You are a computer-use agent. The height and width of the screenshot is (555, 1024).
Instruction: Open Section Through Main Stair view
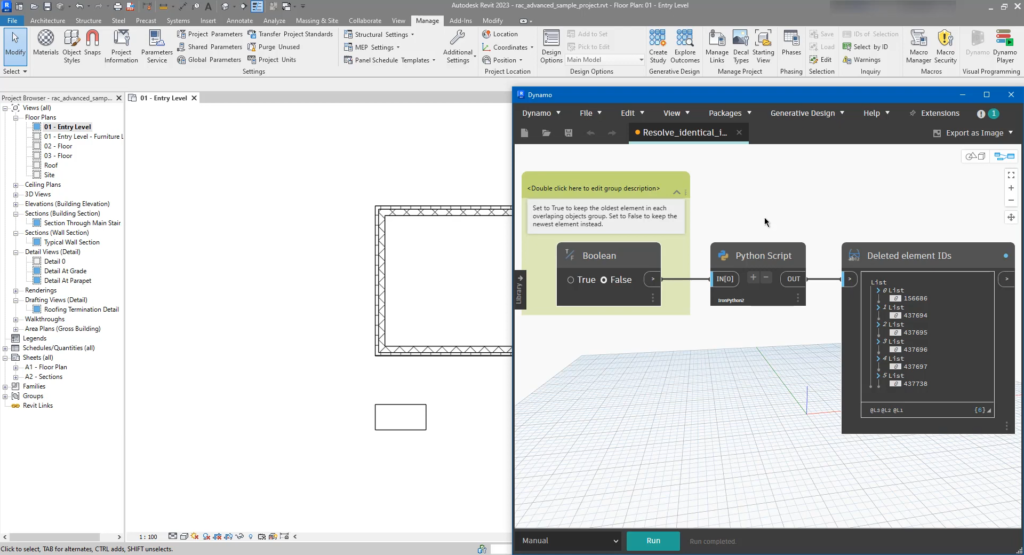tap(82, 223)
